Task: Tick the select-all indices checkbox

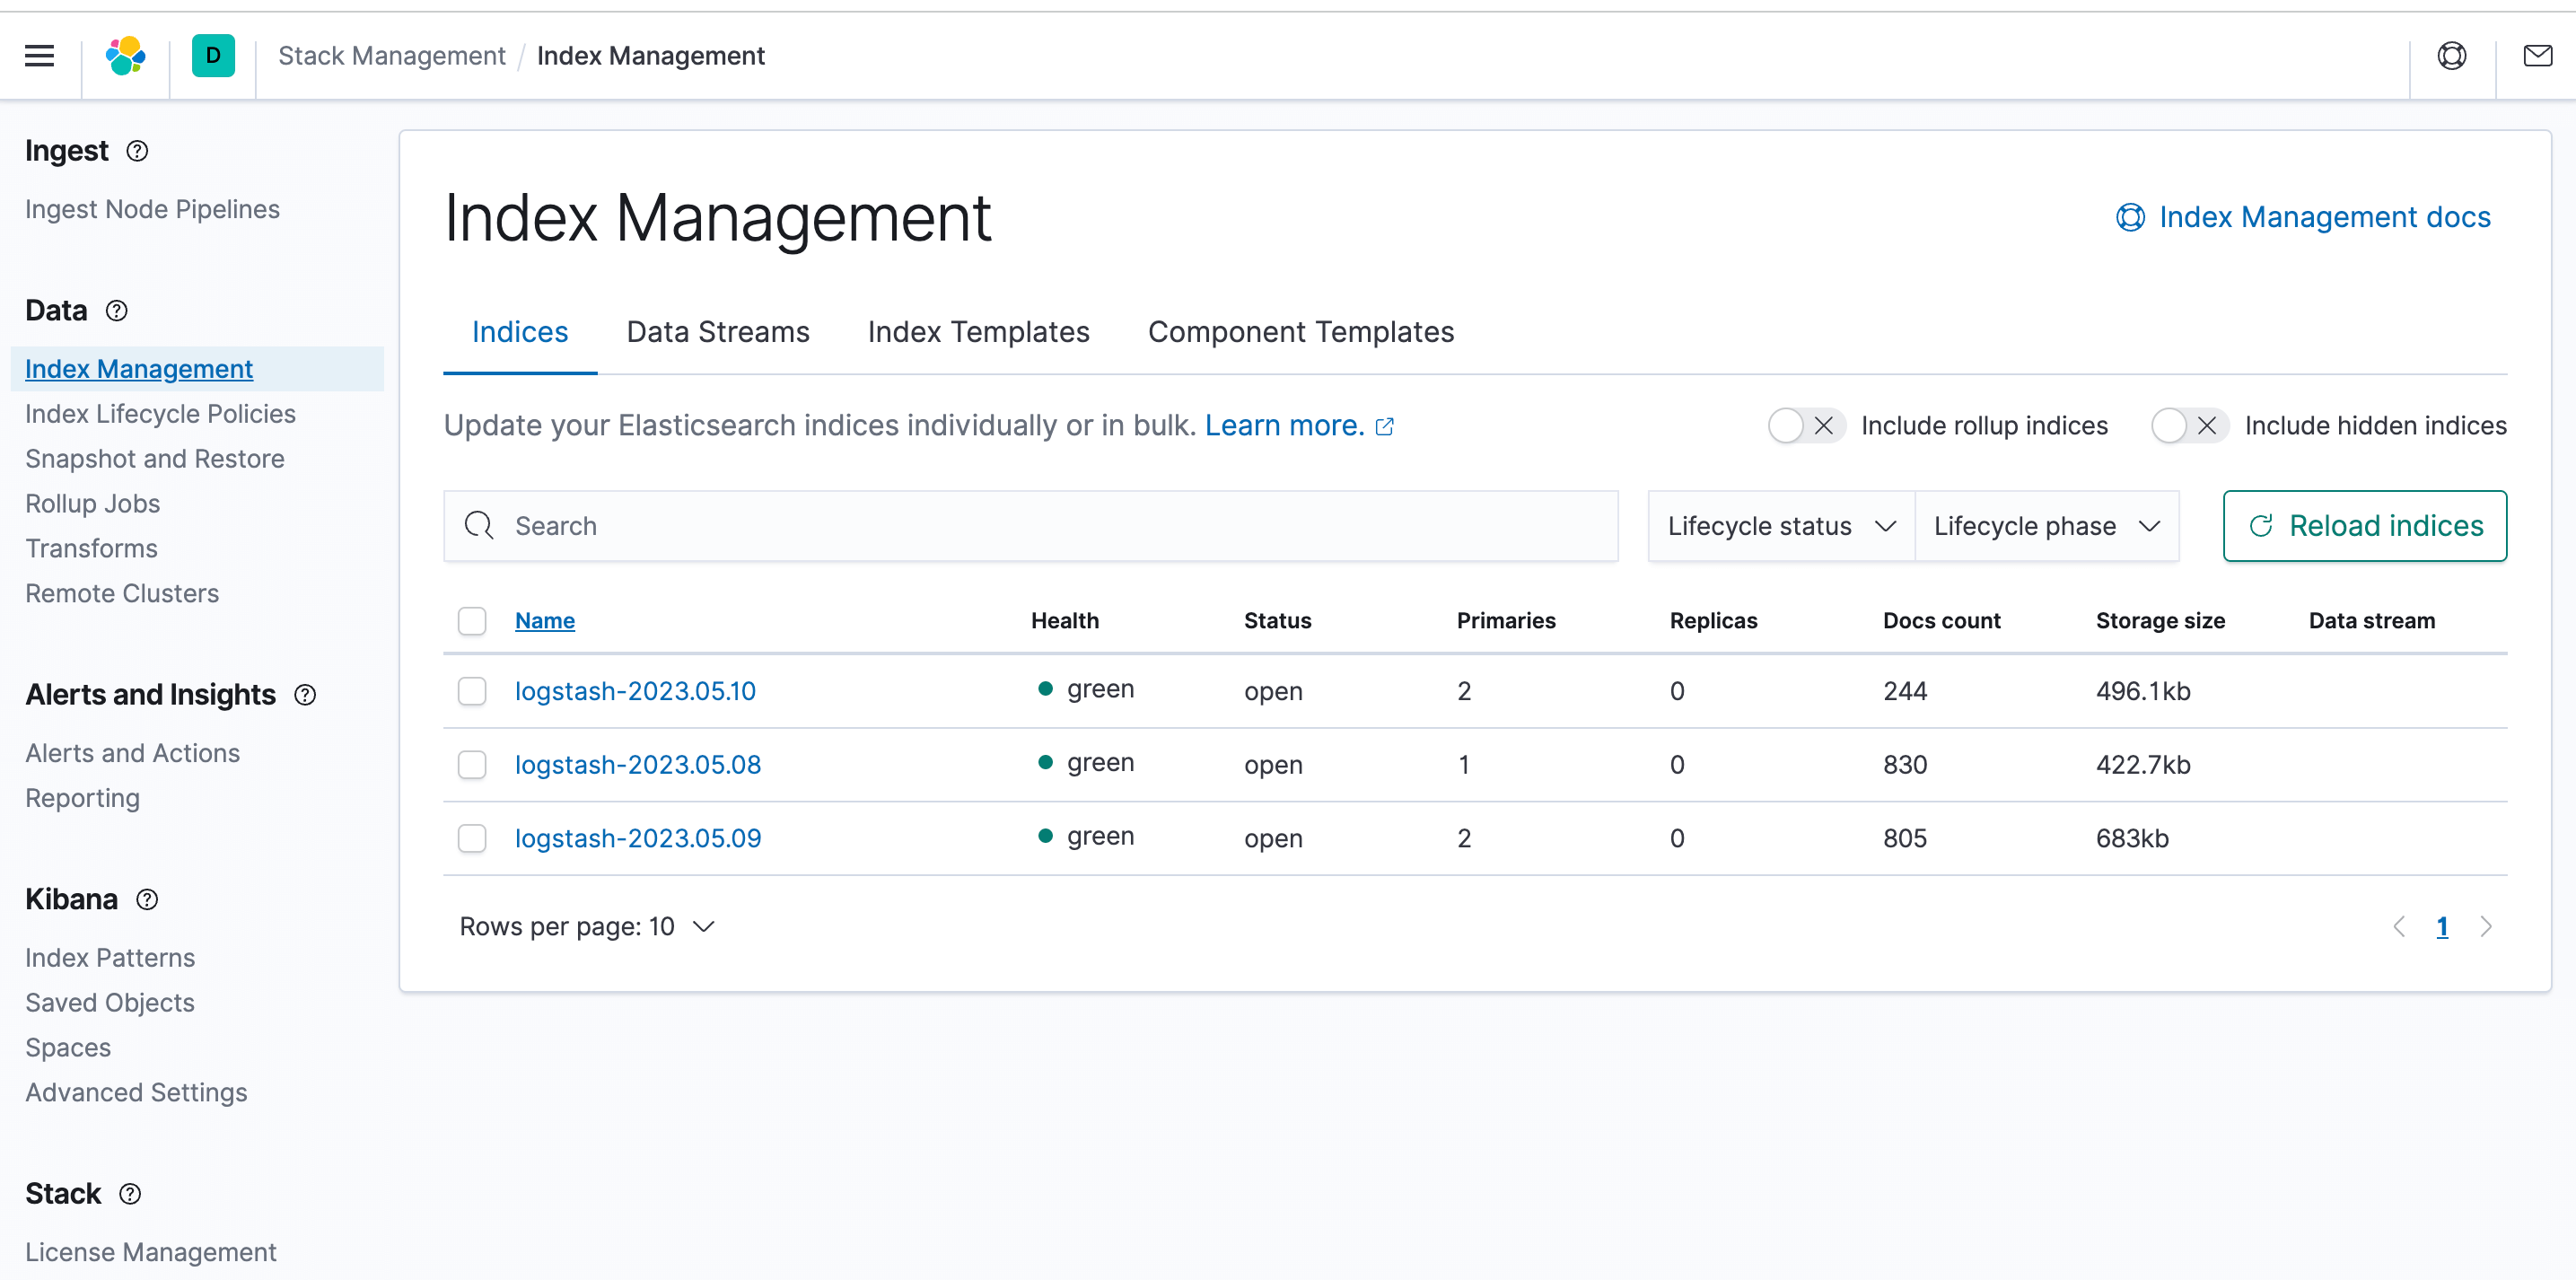Action: (x=472, y=621)
